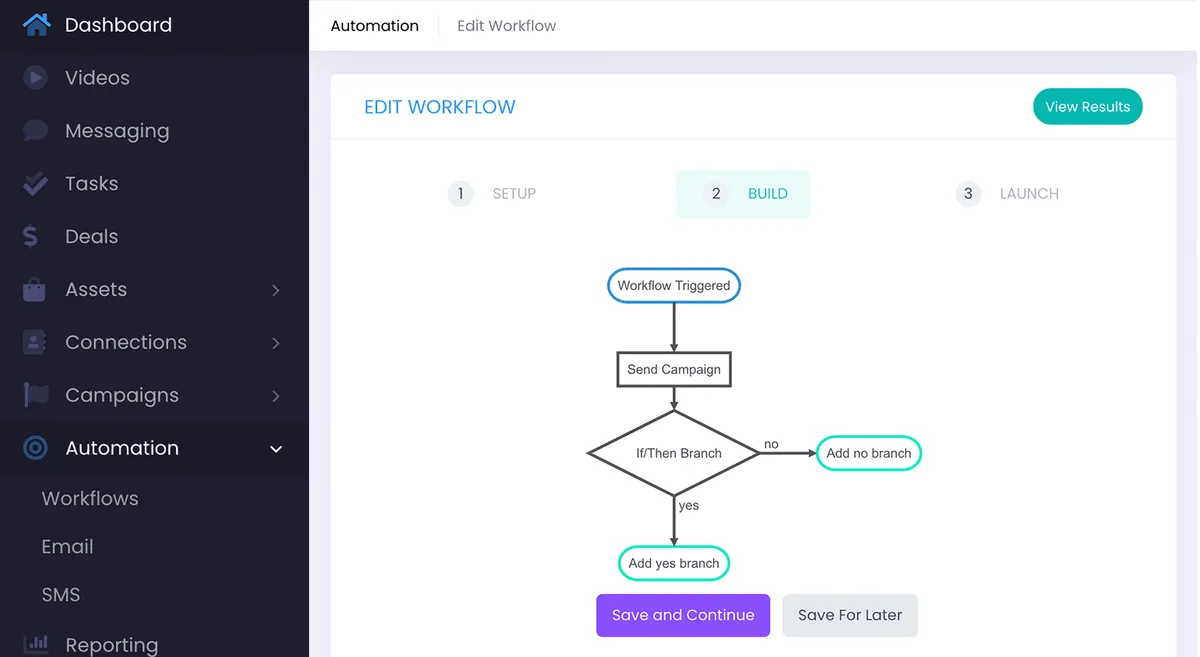
Task: Open the Deals dollar icon
Action: click(30, 237)
